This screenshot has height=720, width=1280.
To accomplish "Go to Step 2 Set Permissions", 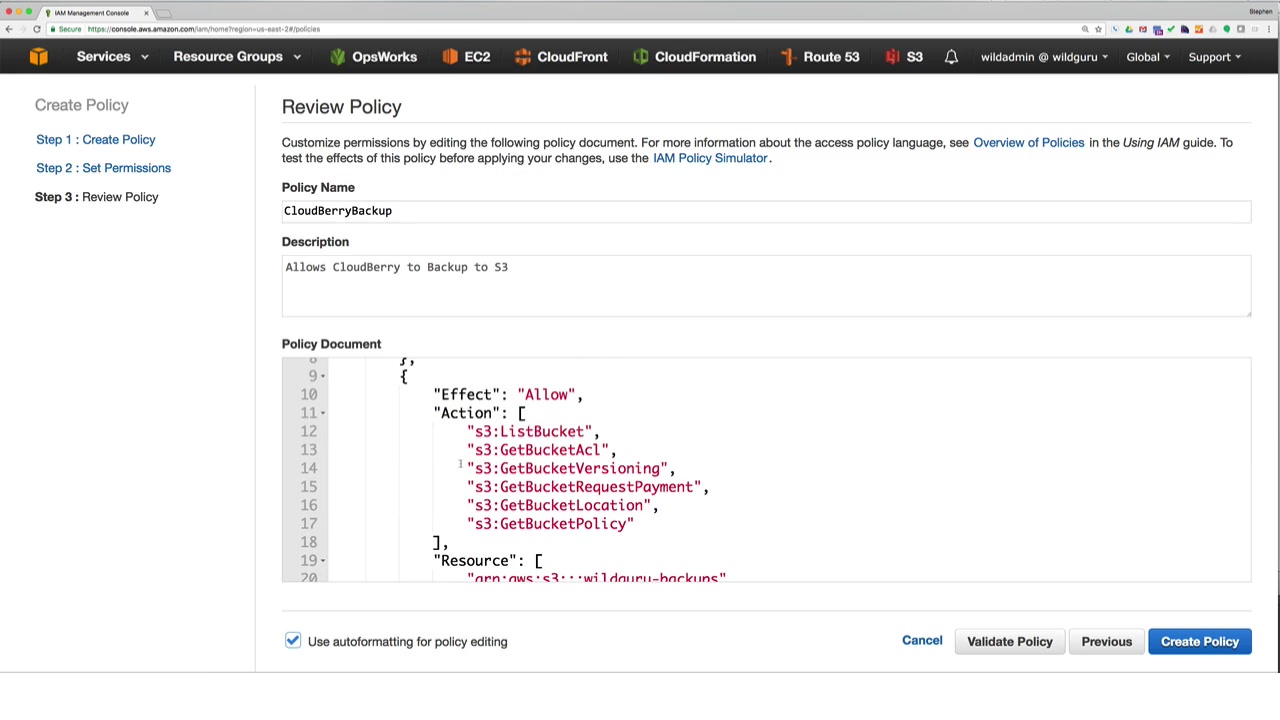I will [103, 168].
